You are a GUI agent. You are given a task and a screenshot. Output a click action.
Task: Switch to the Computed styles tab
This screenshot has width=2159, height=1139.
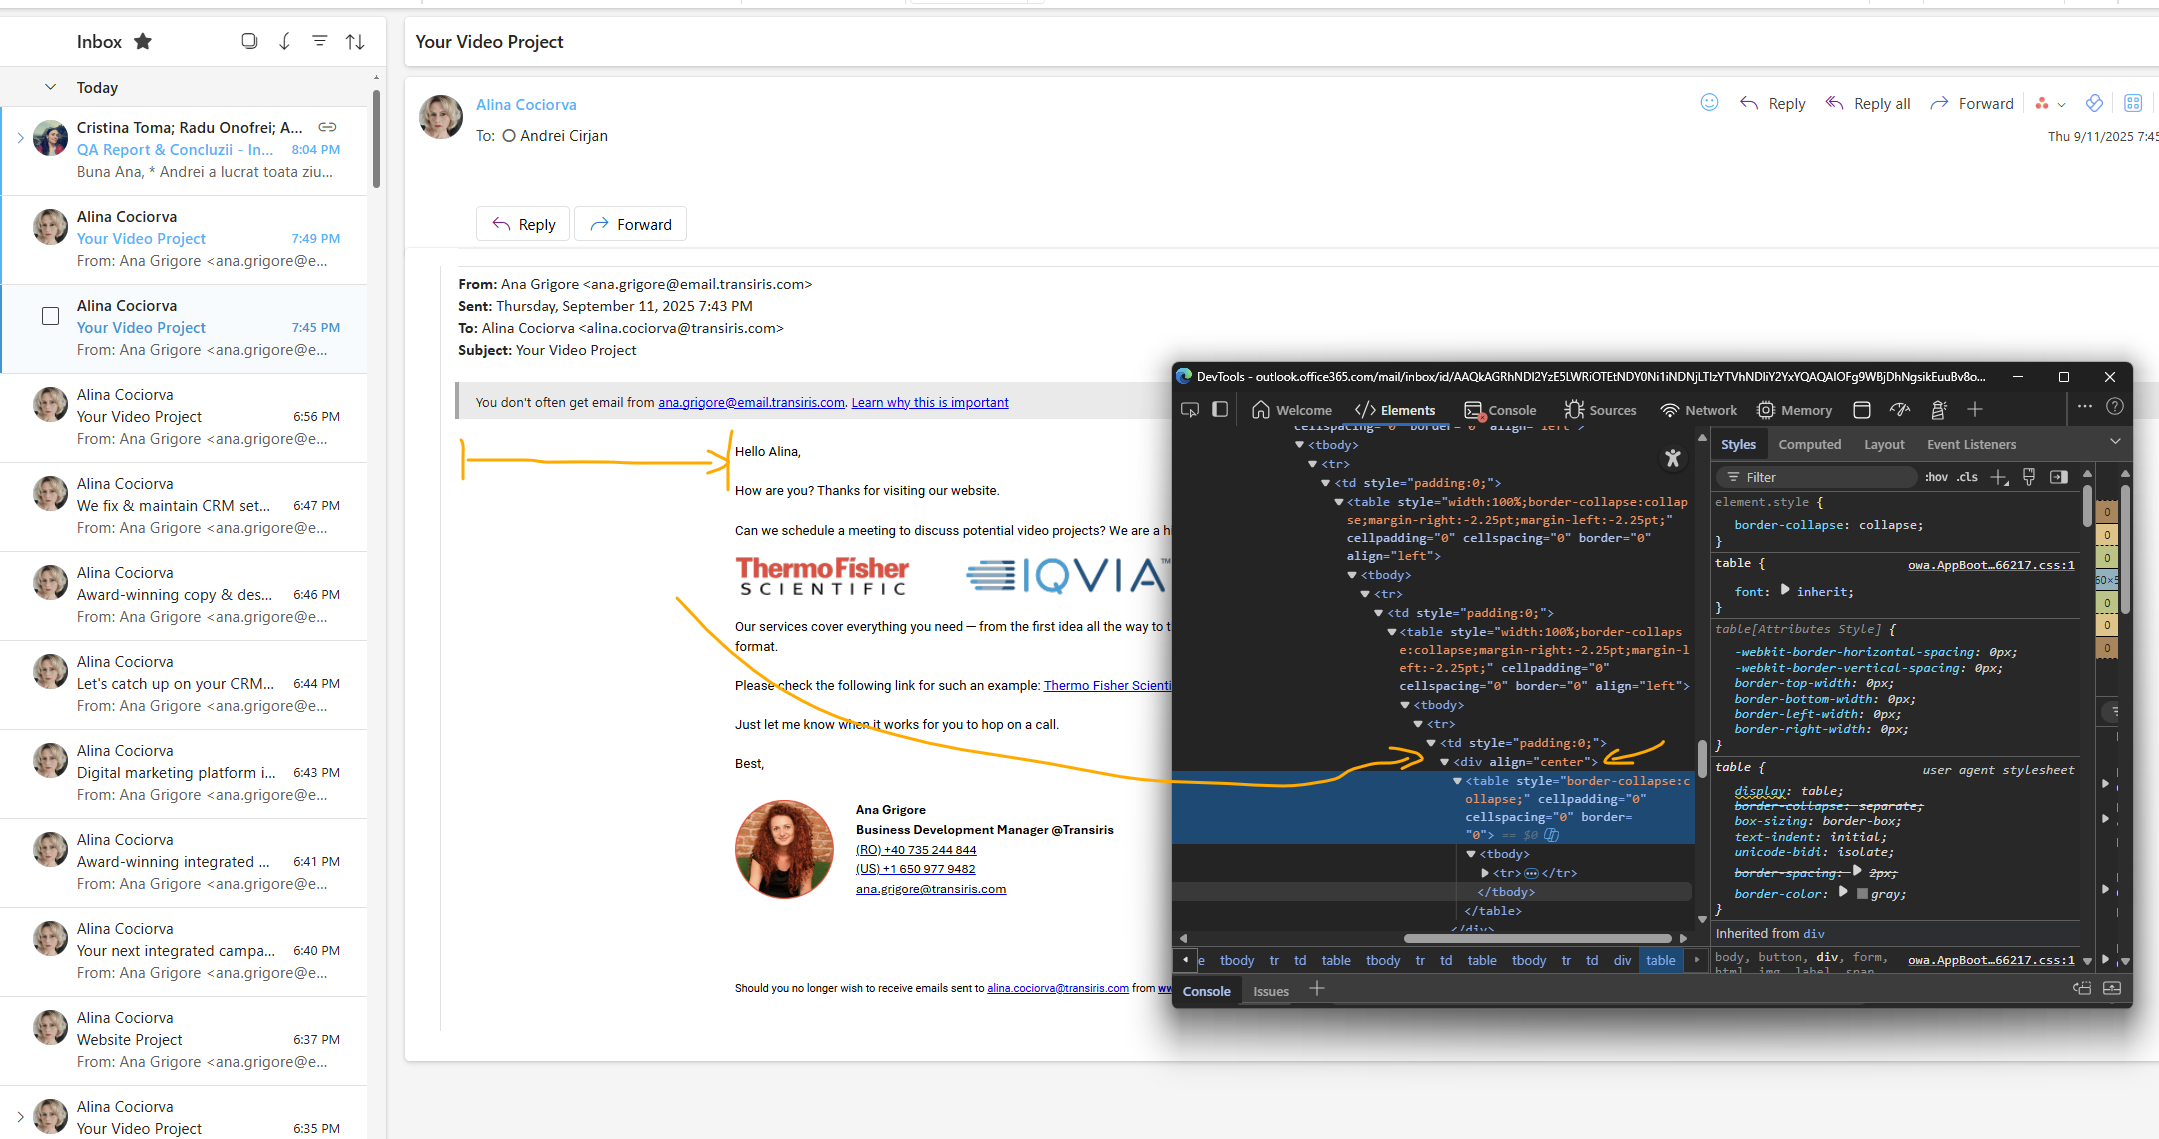tap(1809, 444)
